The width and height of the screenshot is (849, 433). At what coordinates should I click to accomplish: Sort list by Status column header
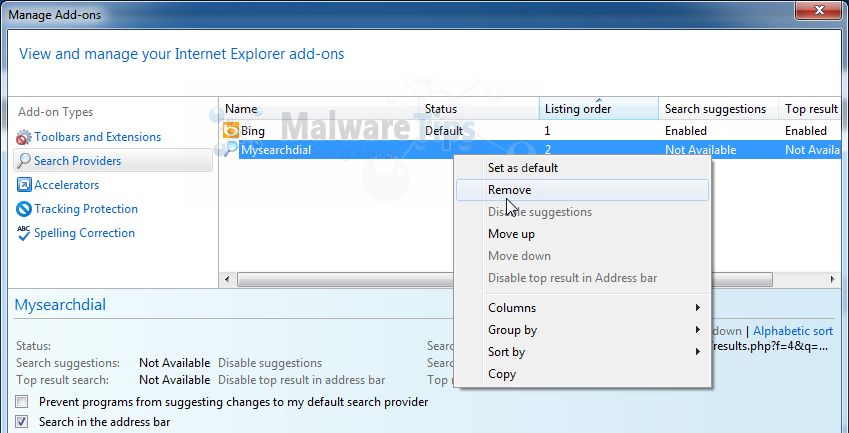pos(479,109)
